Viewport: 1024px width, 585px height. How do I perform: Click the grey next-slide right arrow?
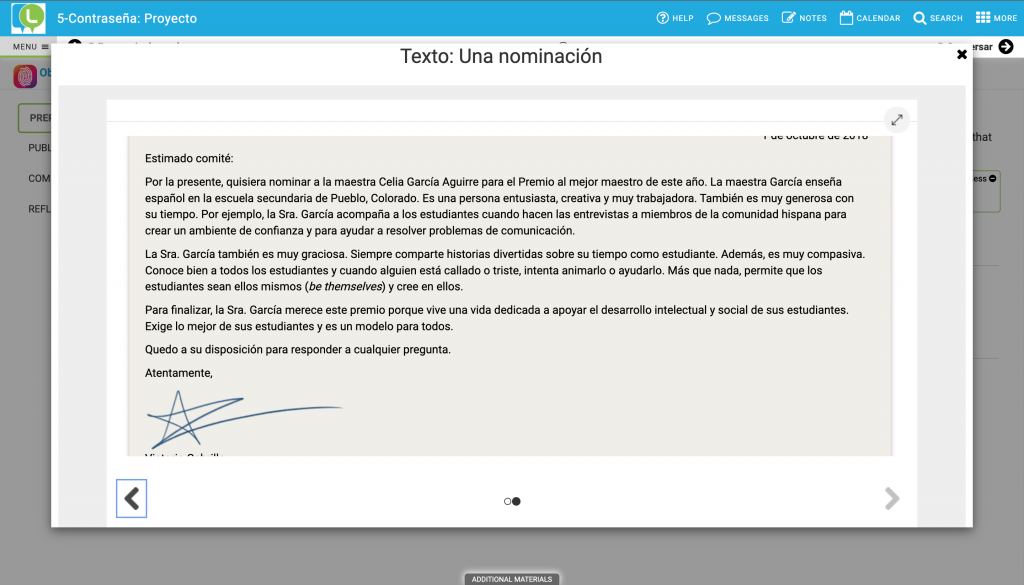892,499
